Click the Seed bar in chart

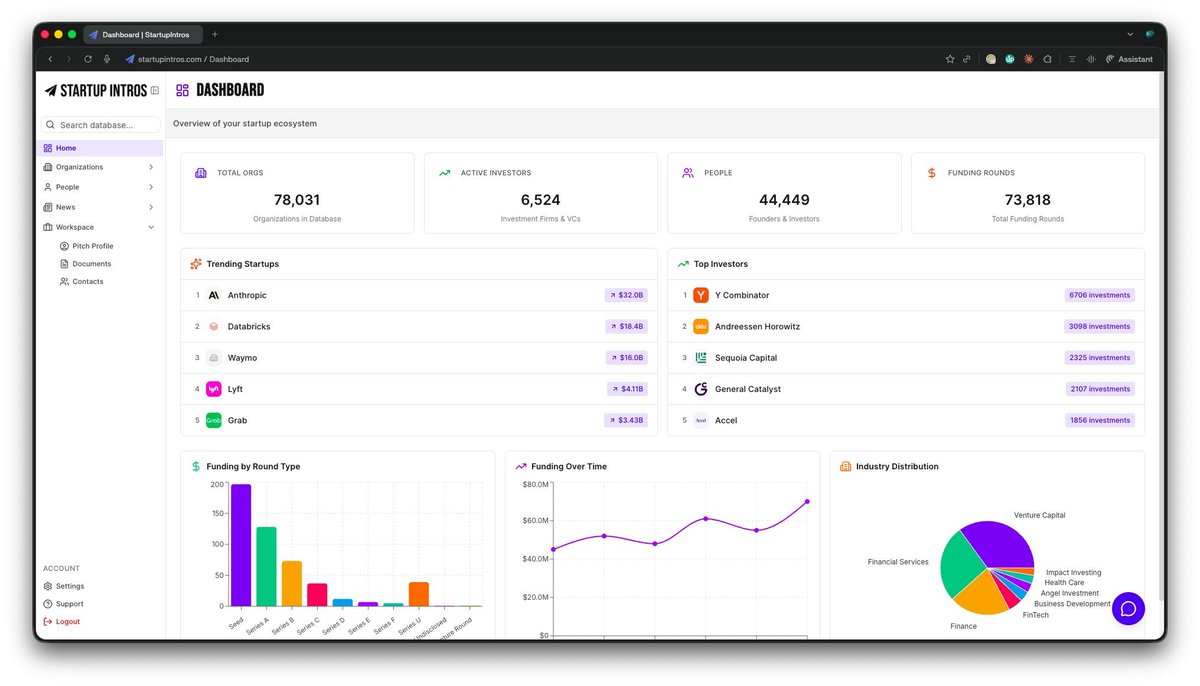tap(241, 545)
